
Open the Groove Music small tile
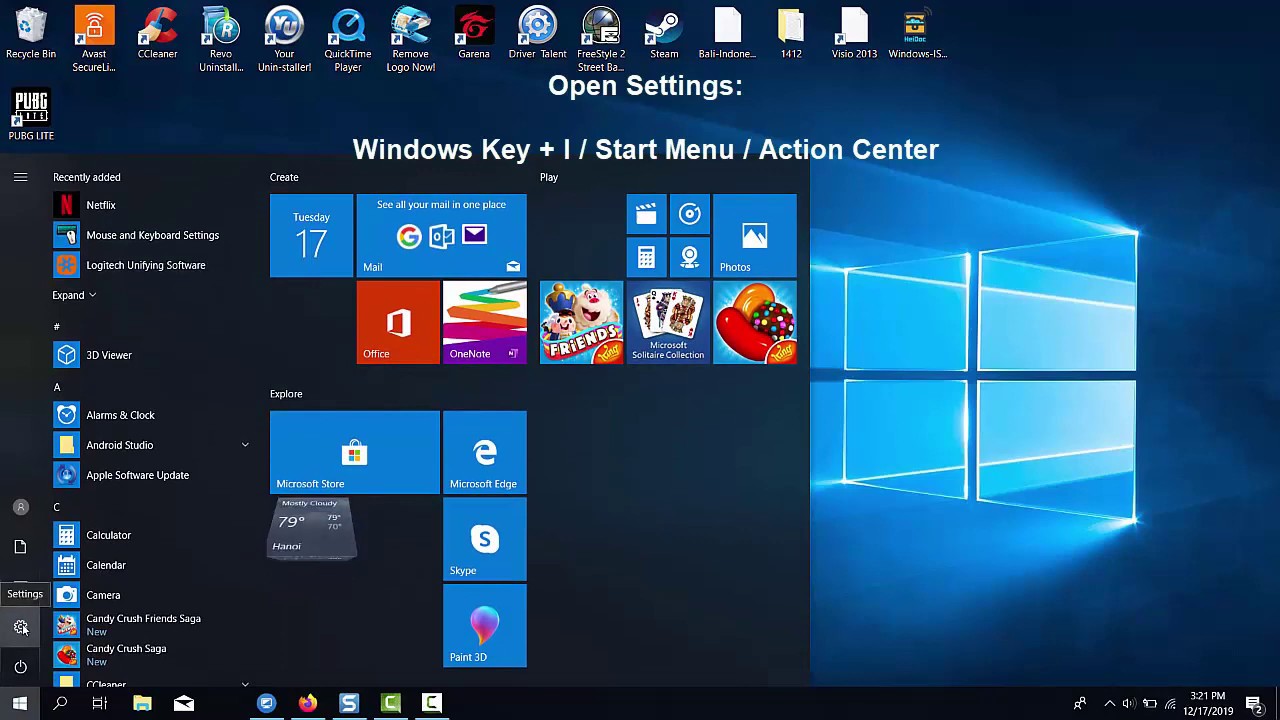point(689,214)
